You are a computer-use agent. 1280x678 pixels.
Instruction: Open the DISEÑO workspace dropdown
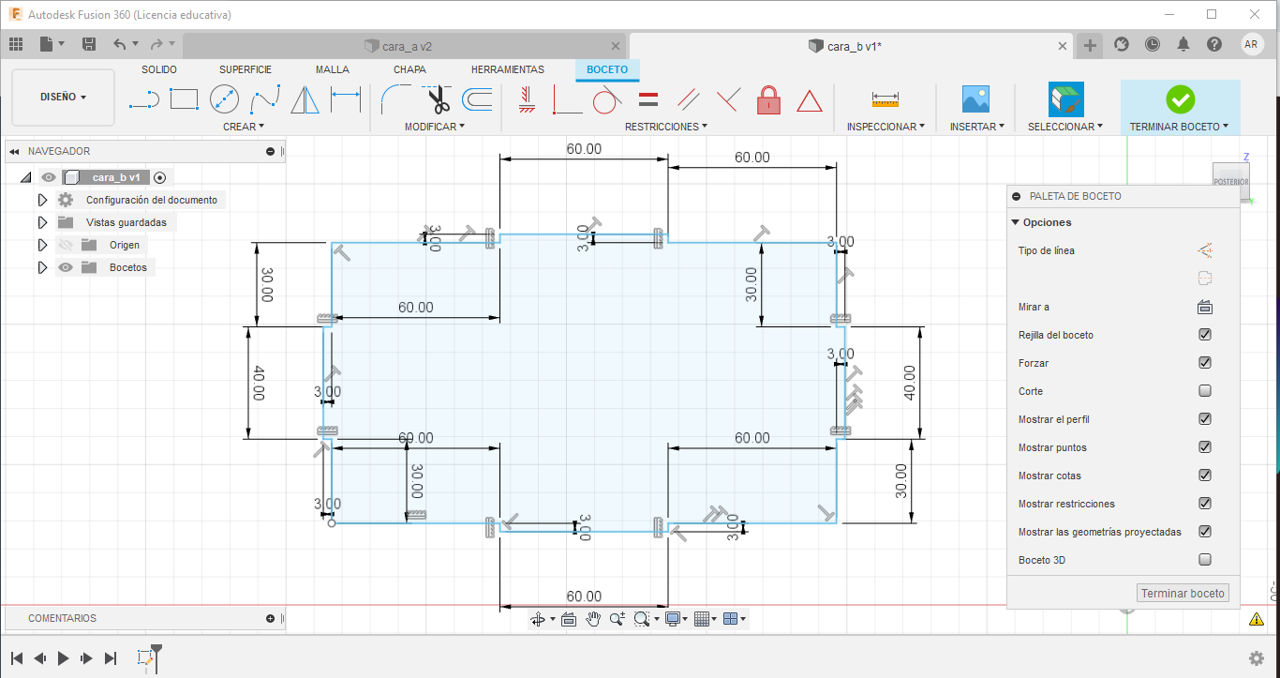pyautogui.click(x=63, y=97)
